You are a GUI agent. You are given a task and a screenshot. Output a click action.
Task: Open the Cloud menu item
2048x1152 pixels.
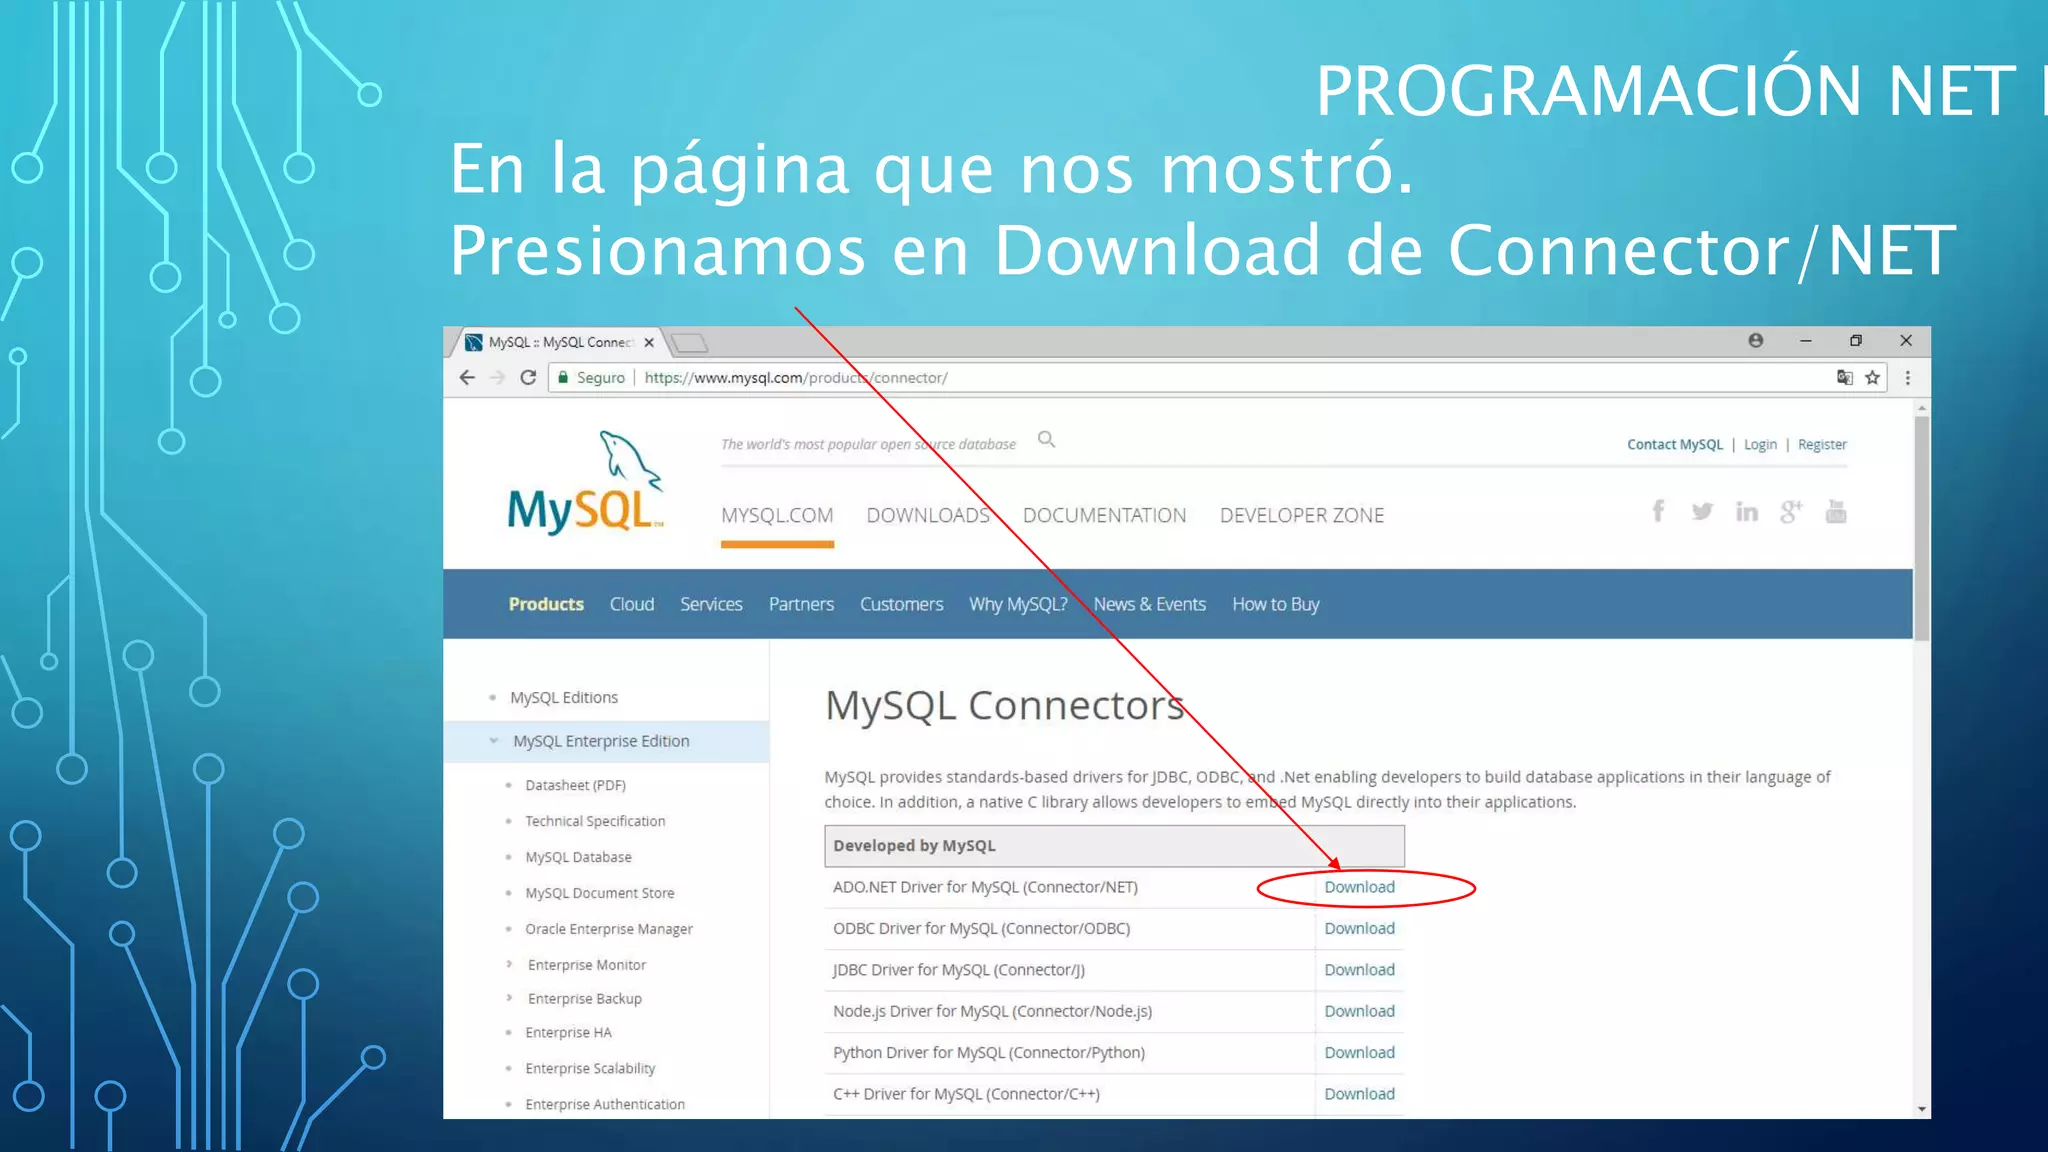(632, 604)
